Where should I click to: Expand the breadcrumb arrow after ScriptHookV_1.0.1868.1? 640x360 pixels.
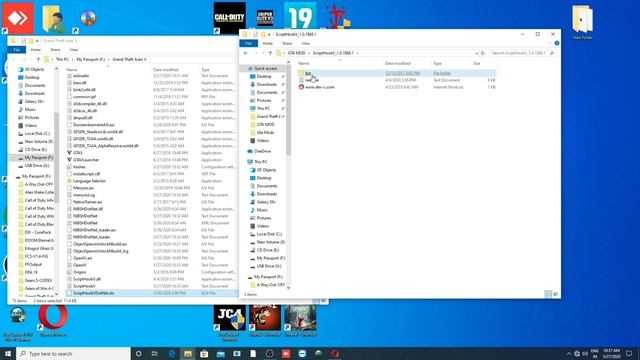[358, 53]
